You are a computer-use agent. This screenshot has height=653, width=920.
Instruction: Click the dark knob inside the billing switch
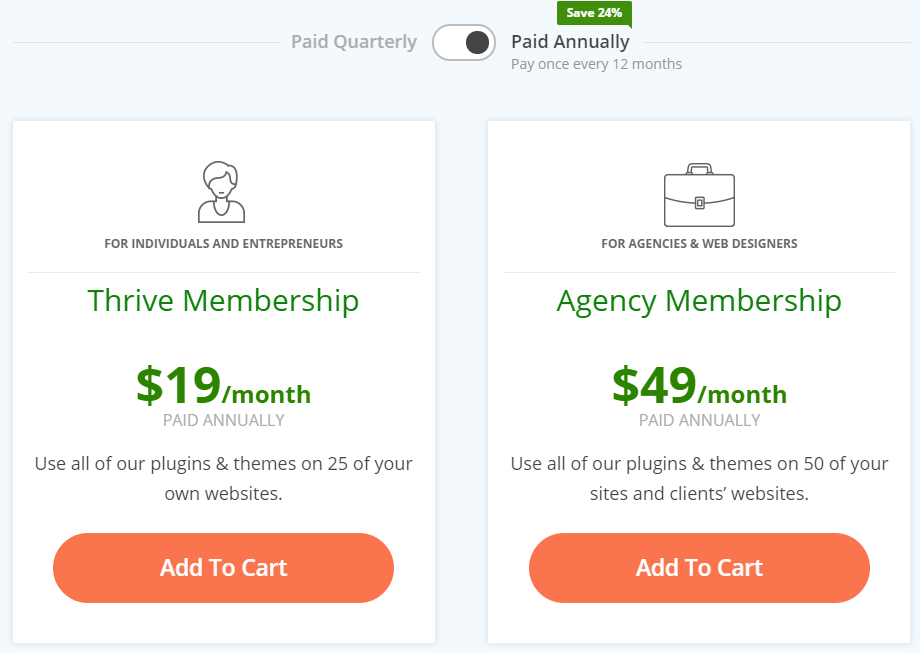click(477, 43)
